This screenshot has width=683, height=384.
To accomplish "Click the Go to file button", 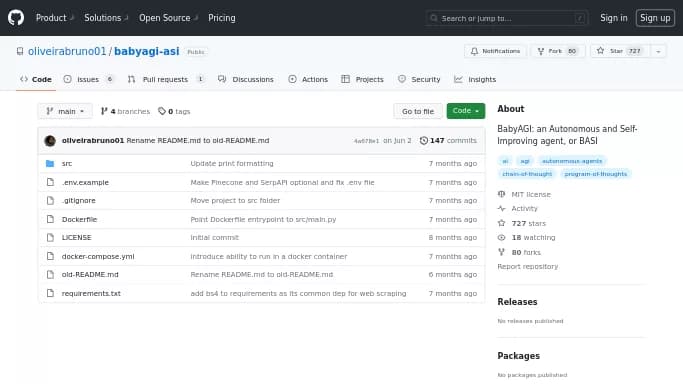I will tap(418, 111).
